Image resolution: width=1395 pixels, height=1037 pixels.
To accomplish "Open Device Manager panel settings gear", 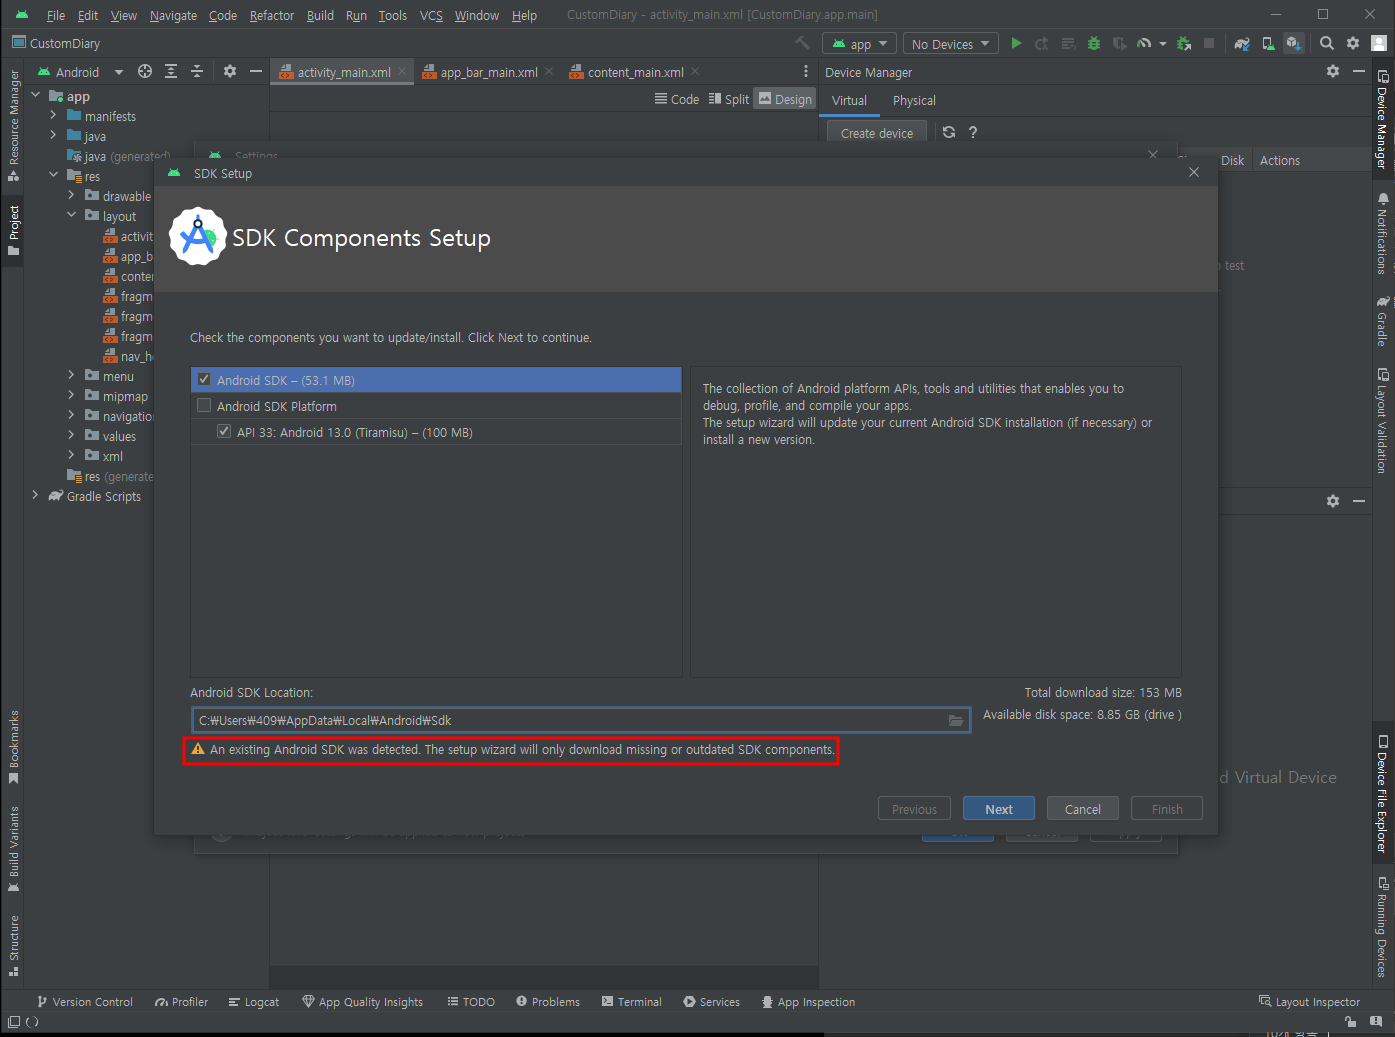I will pyautogui.click(x=1333, y=71).
